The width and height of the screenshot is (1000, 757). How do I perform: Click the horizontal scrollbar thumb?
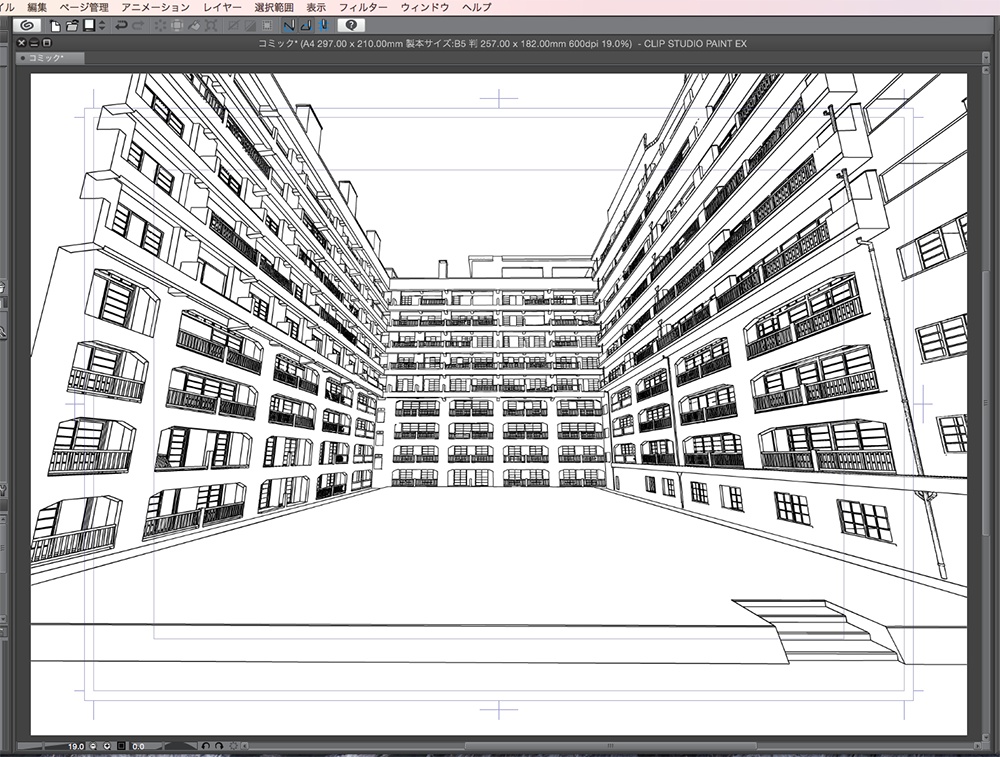tap(610, 746)
